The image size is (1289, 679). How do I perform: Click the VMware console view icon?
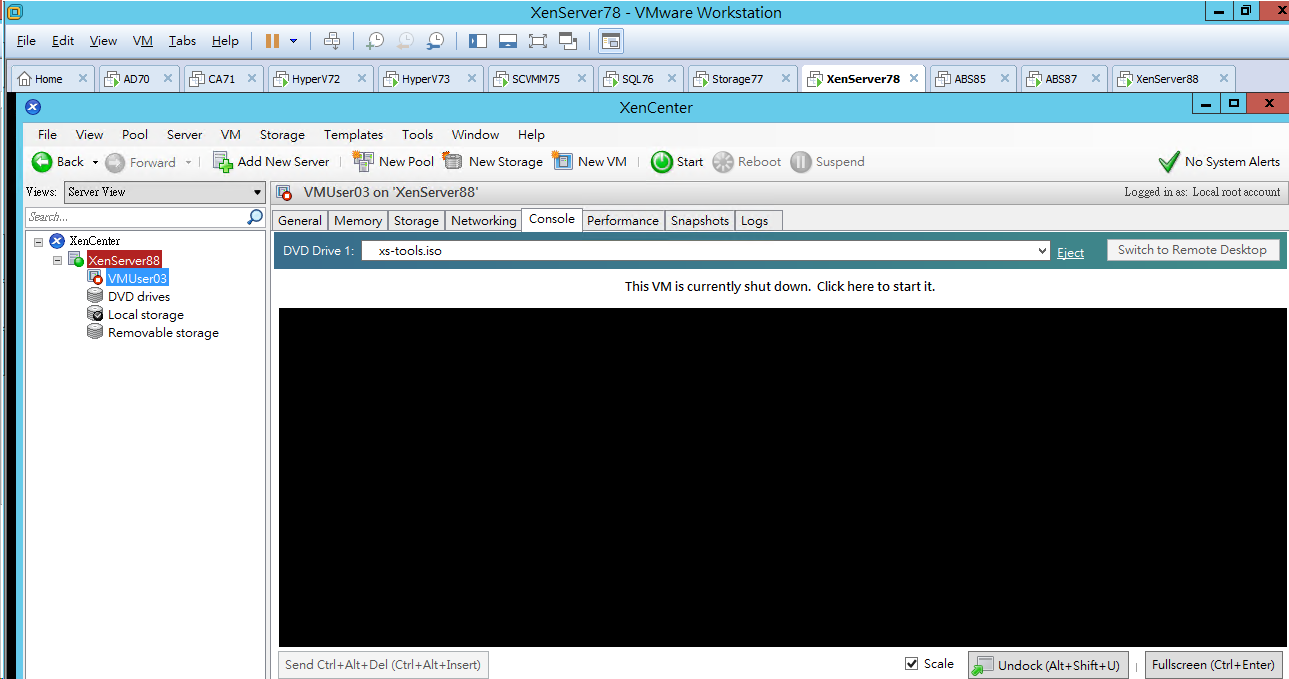coord(611,41)
